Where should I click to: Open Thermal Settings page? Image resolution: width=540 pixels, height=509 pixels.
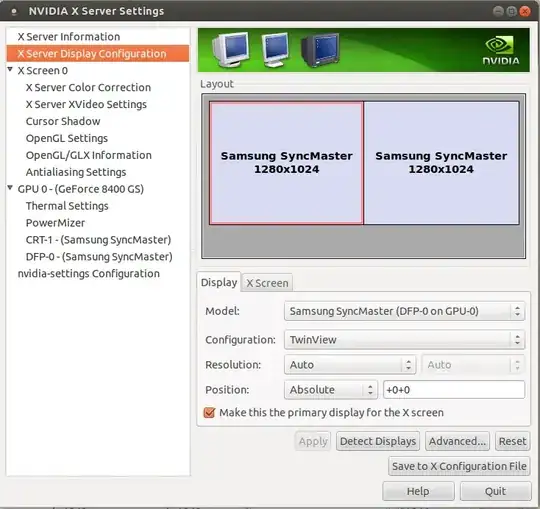[67, 206]
